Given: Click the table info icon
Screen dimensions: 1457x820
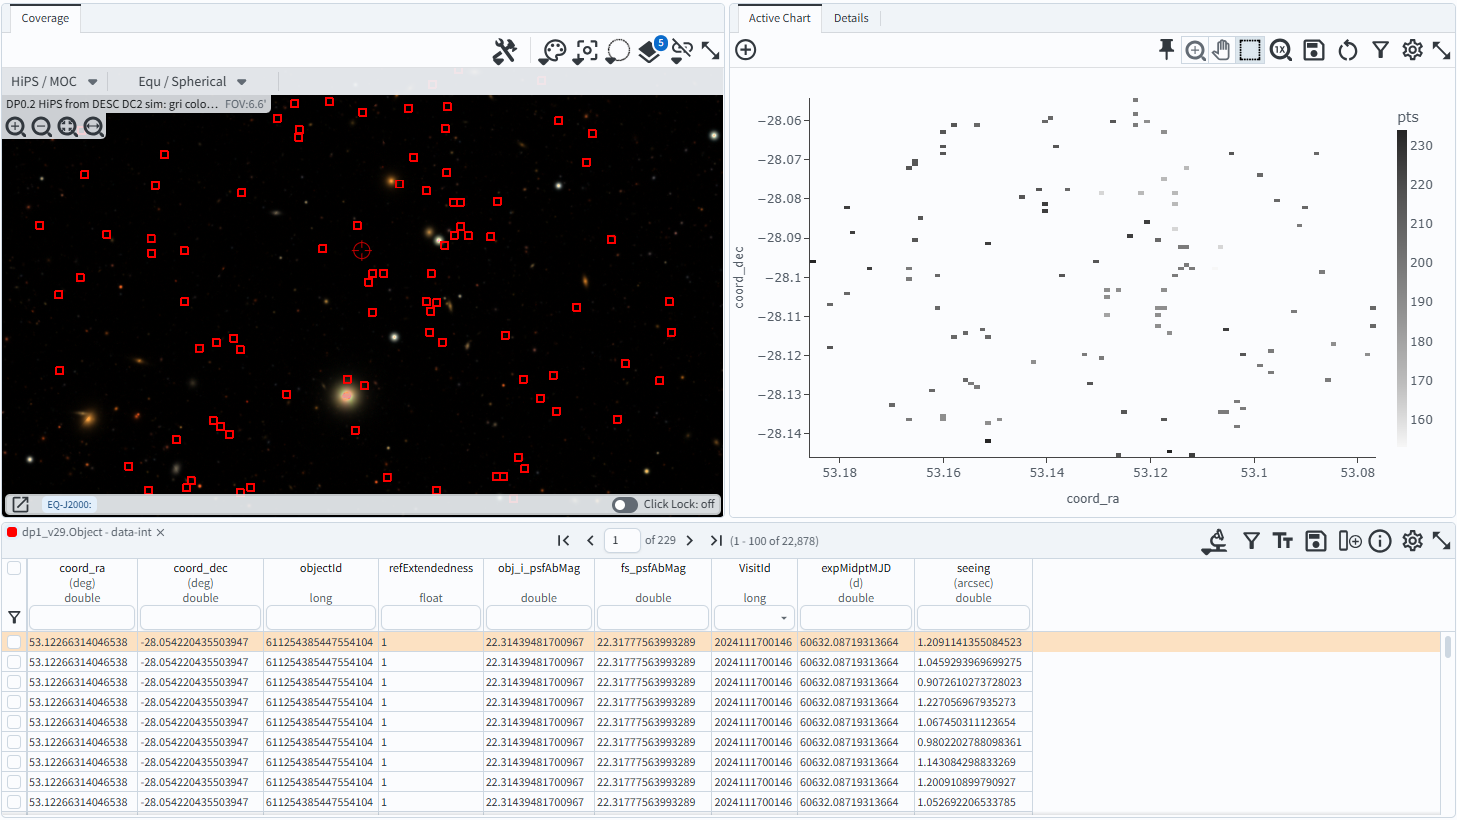Looking at the screenshot, I should coord(1380,541).
